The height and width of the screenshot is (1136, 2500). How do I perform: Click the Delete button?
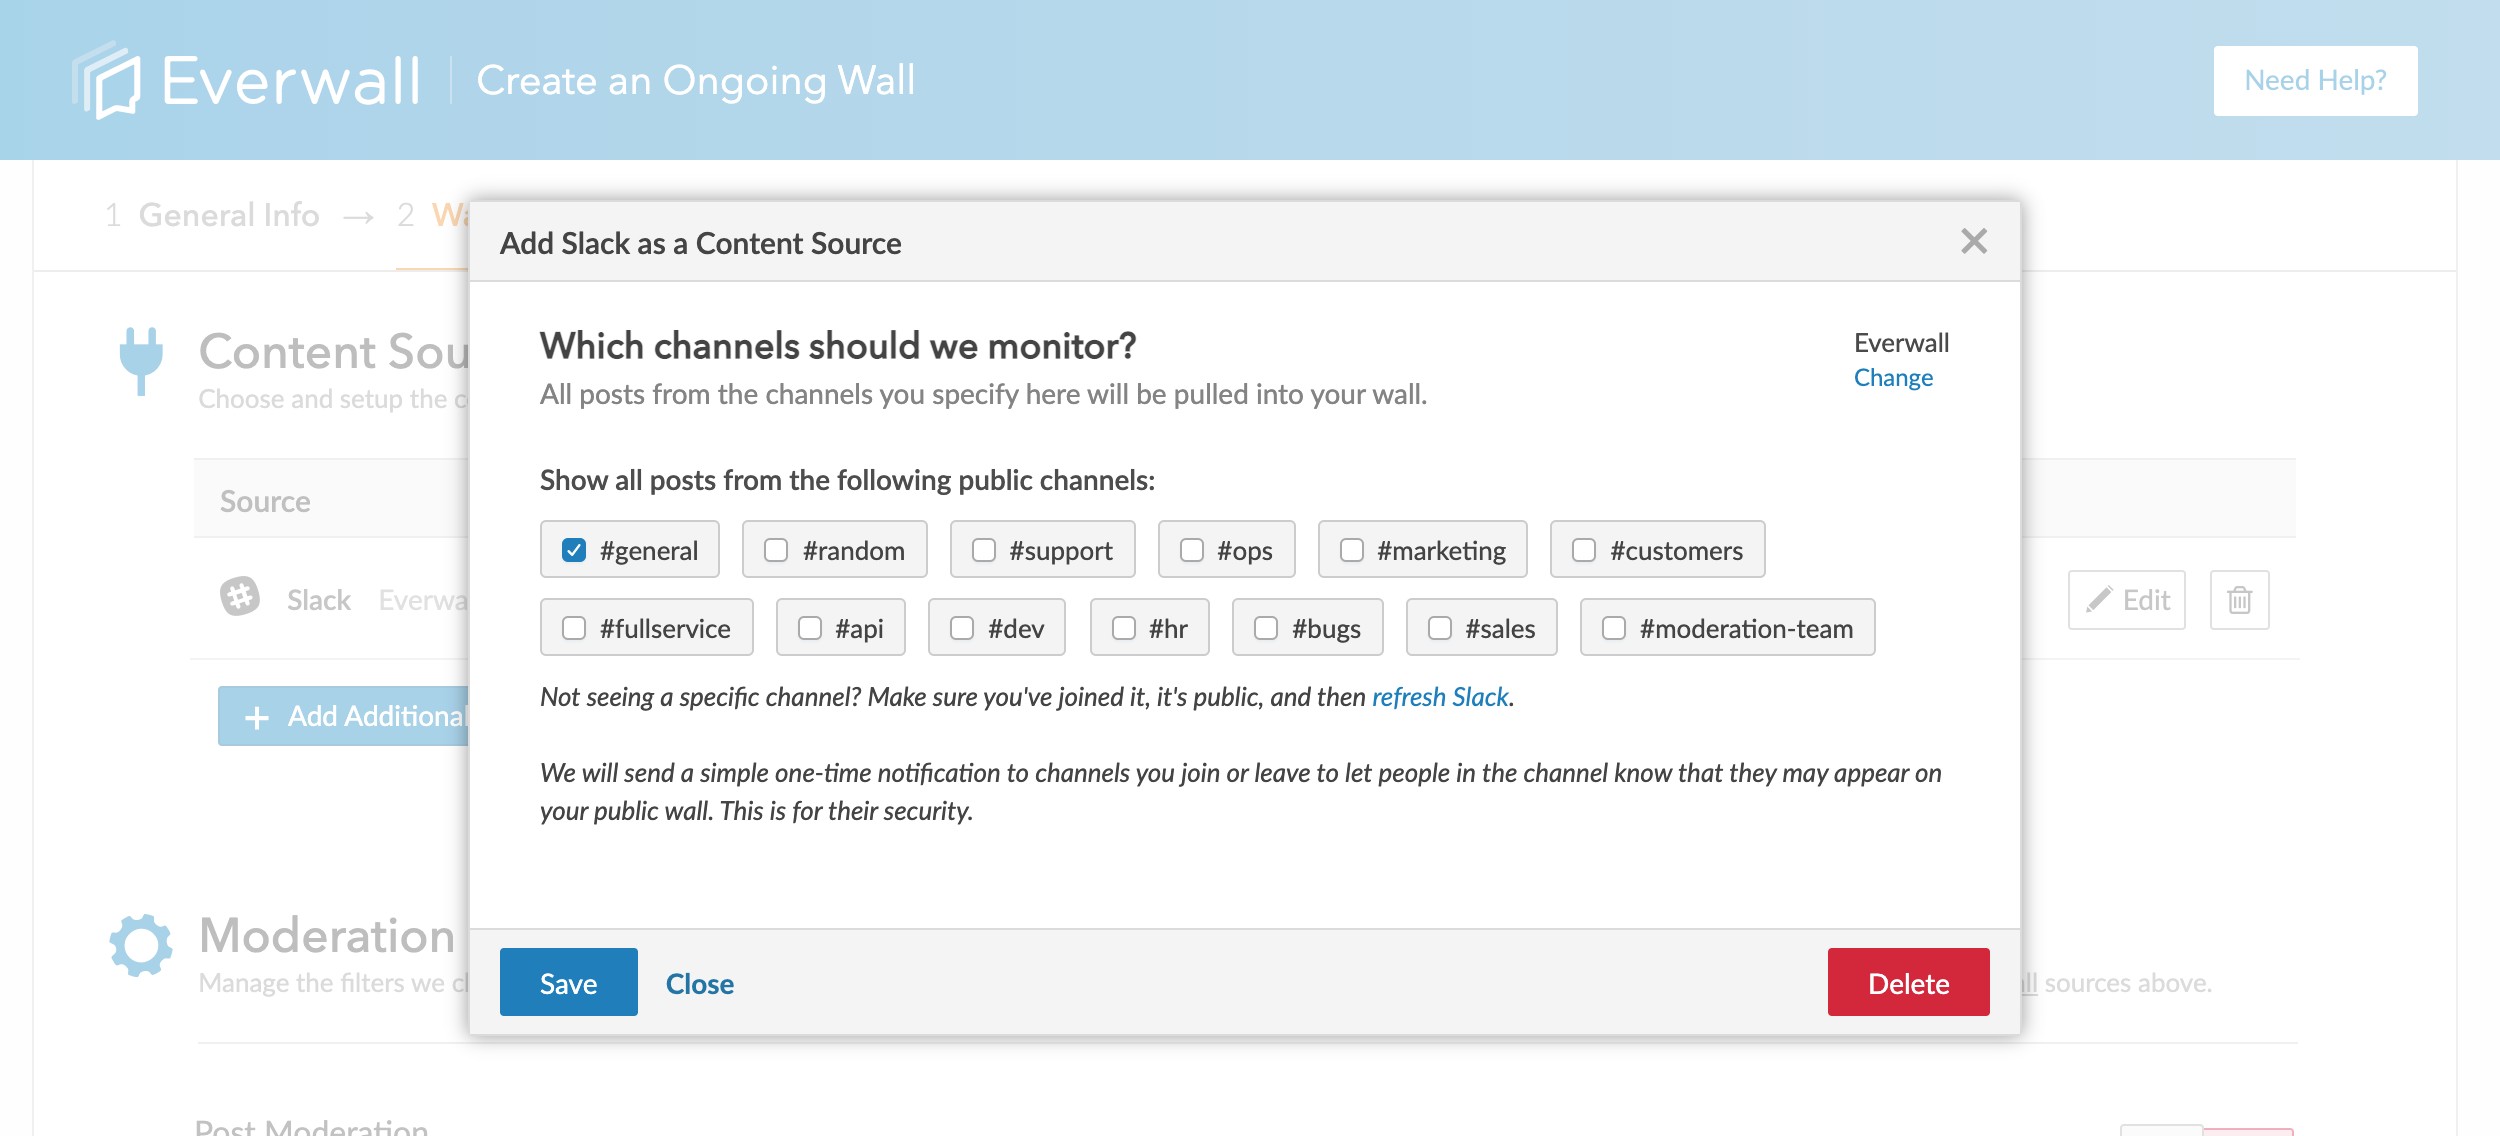coord(1908,981)
